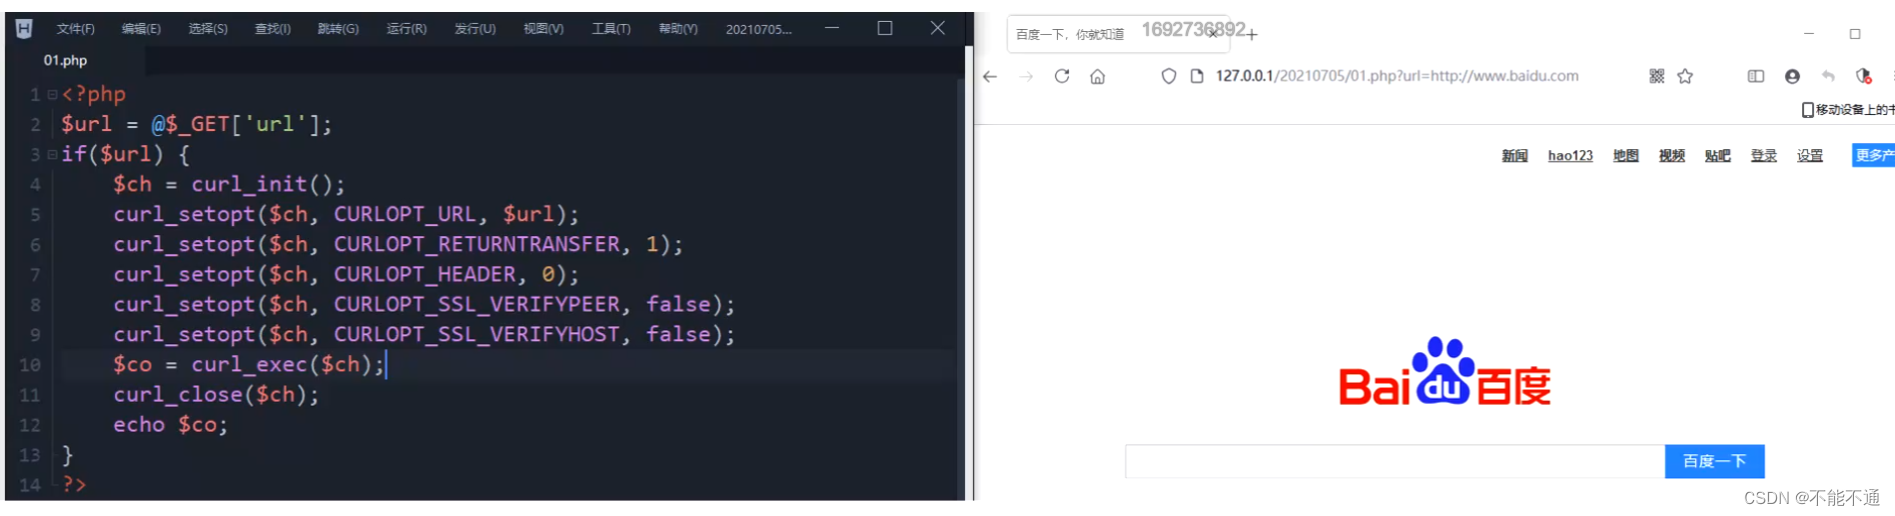Bookmark this page with star icon
This screenshot has width=1895, height=516.
point(1685,76)
